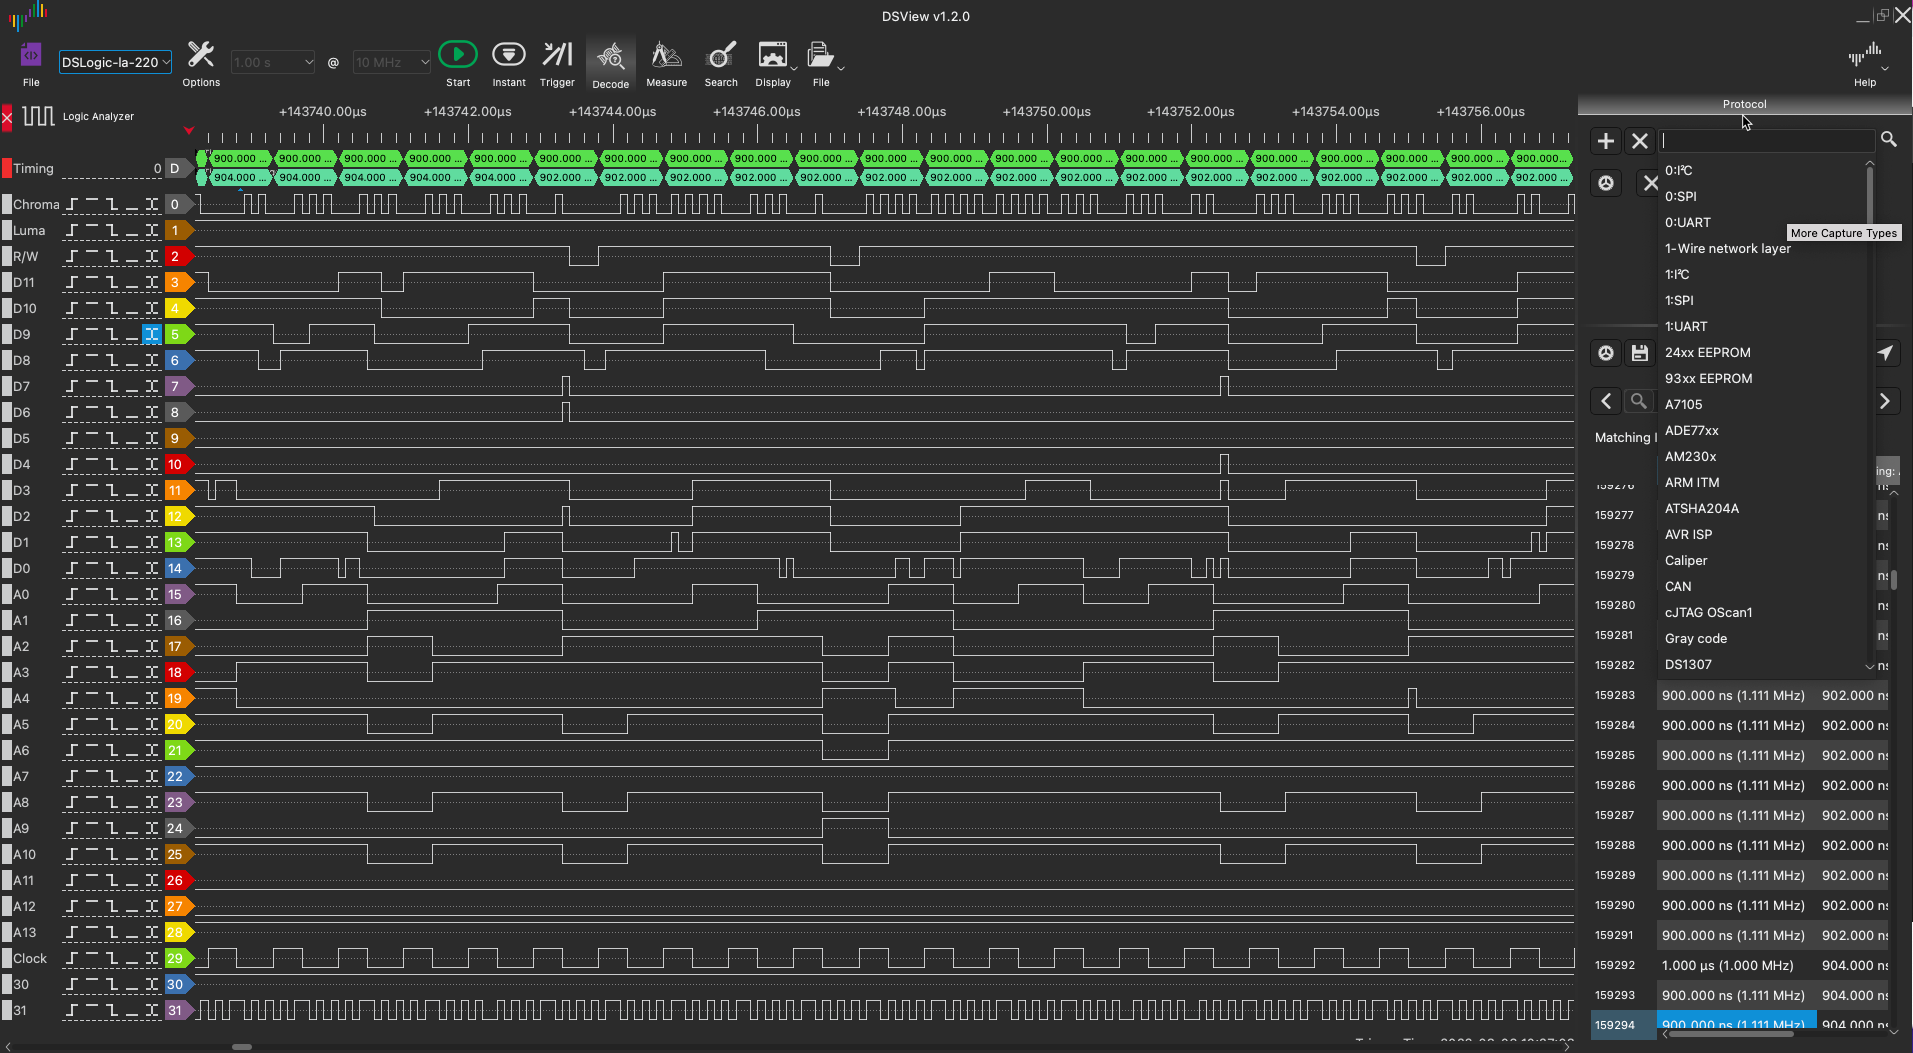
Task: Set rising edge trigger on Chroma channel
Action: (72, 204)
